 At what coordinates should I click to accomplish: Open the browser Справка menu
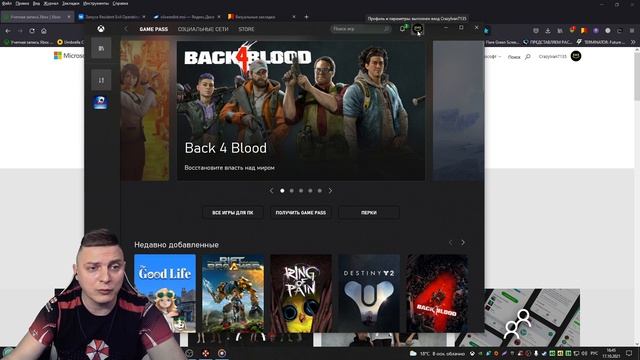[120, 3]
